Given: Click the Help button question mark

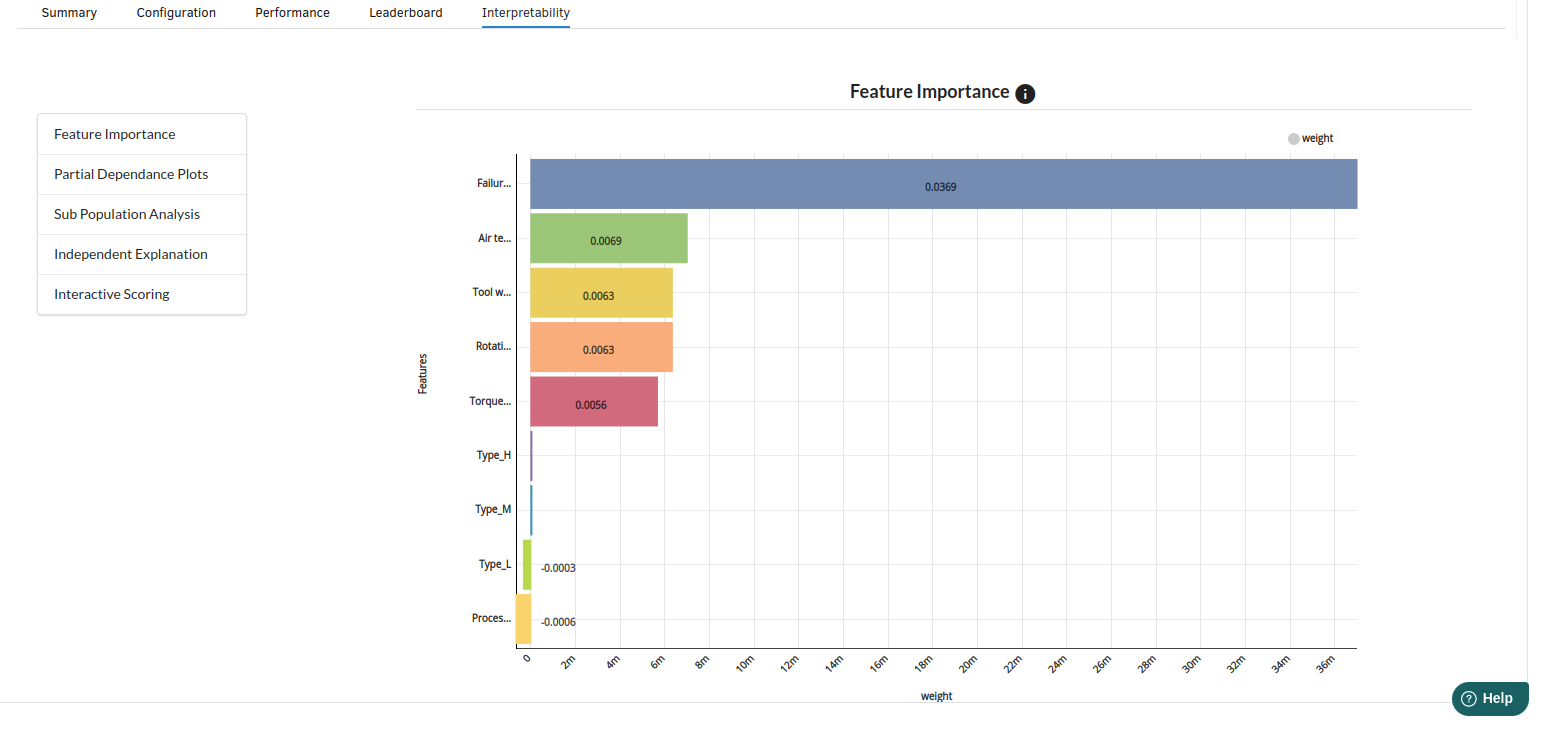Looking at the screenshot, I should pos(1468,699).
